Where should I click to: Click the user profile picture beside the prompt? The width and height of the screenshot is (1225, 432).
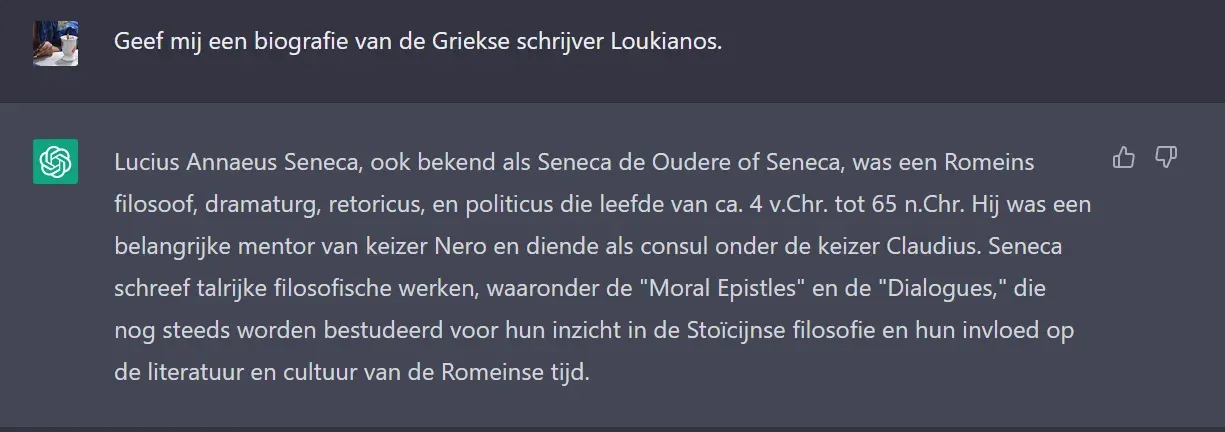pyautogui.click(x=56, y=43)
